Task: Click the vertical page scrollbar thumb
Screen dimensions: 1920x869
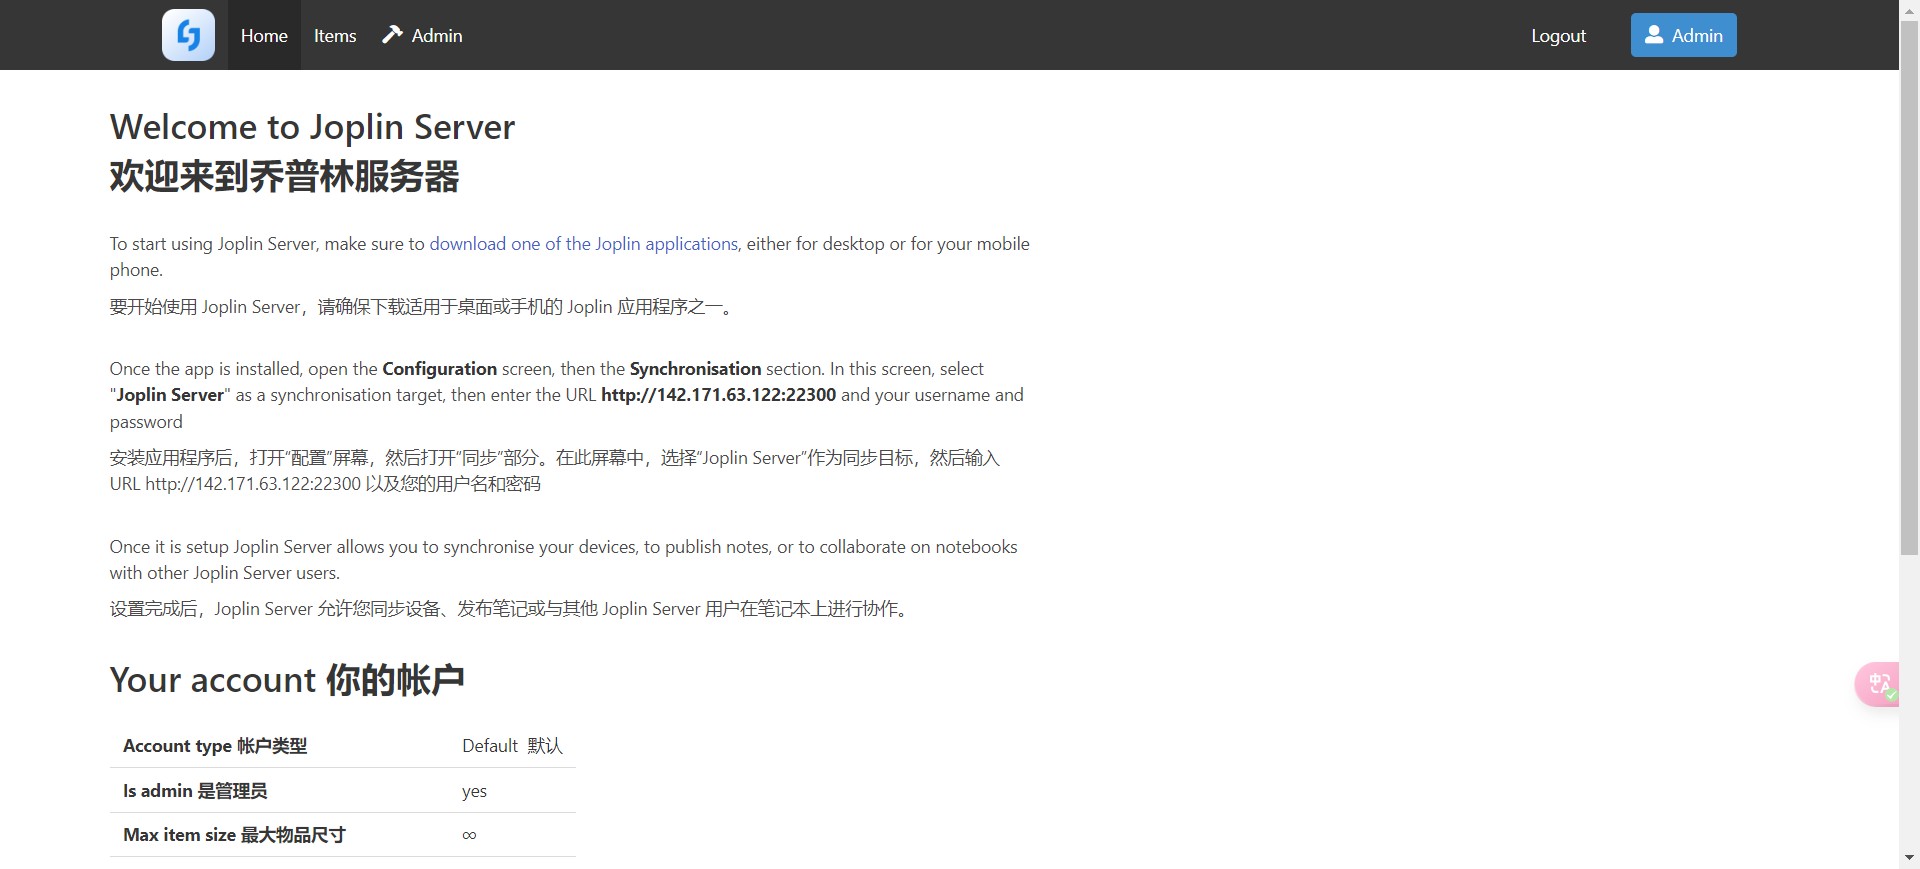Action: coord(1909,287)
